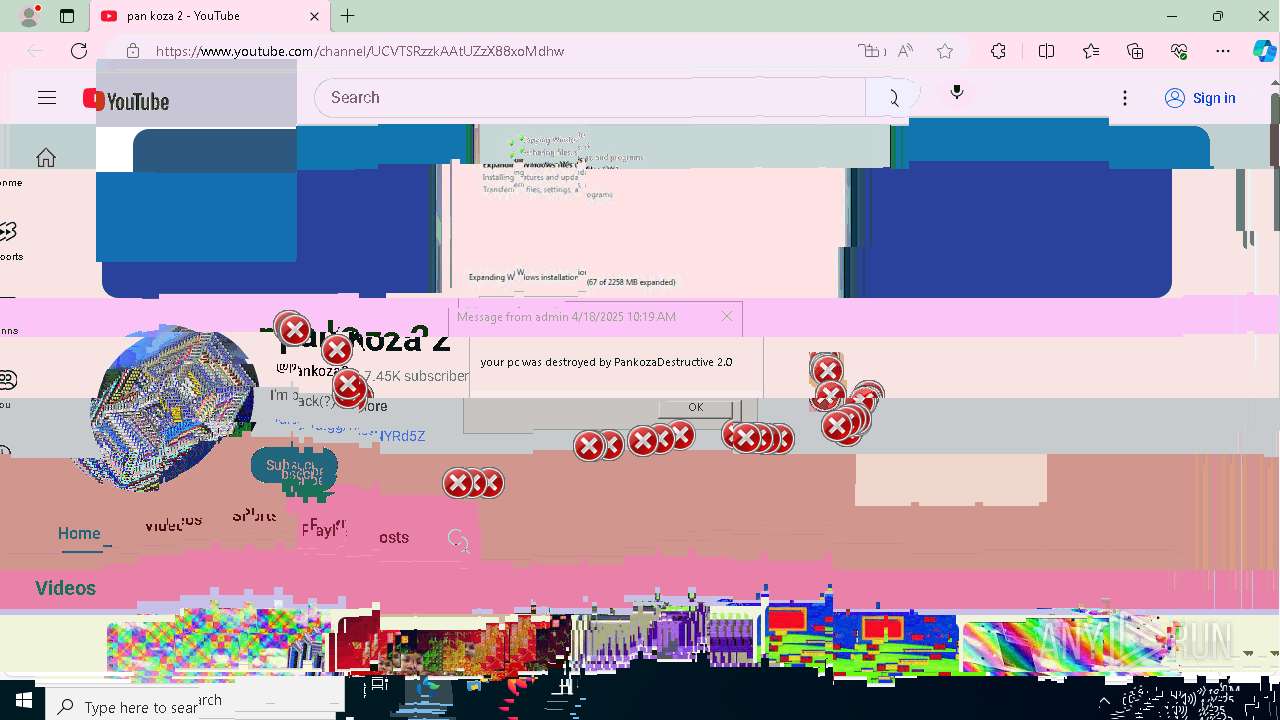Open Browser essentials
The height and width of the screenshot is (720, 1280).
(x=1179, y=51)
